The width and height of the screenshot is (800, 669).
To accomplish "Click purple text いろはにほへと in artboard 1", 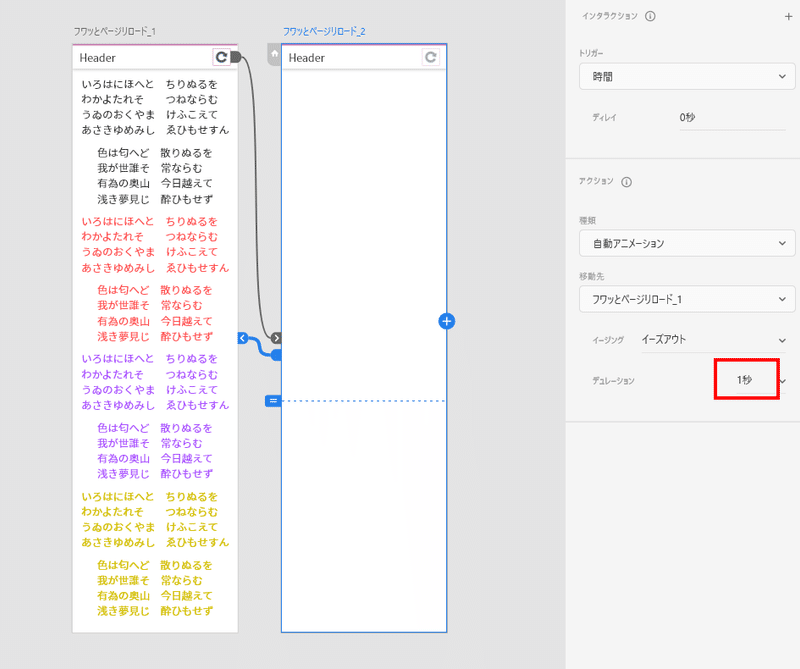I will [117, 359].
